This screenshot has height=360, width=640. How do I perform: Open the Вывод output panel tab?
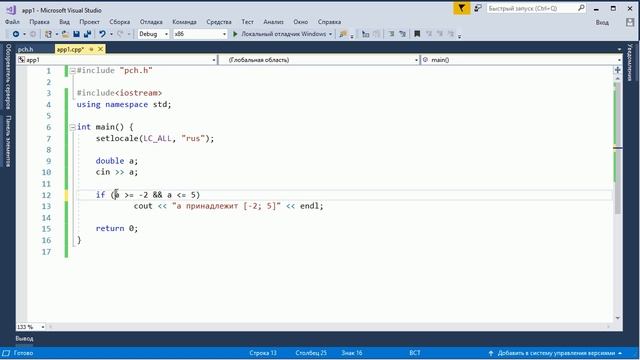[24, 338]
